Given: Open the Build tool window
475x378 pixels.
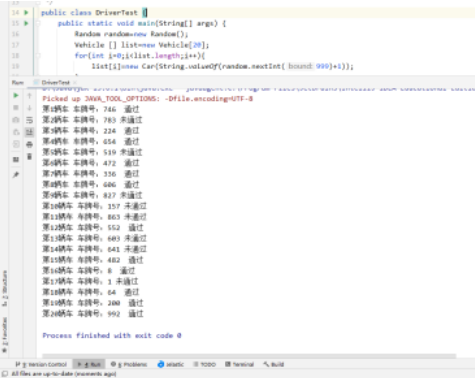Looking at the screenshot, I should pos(274,364).
